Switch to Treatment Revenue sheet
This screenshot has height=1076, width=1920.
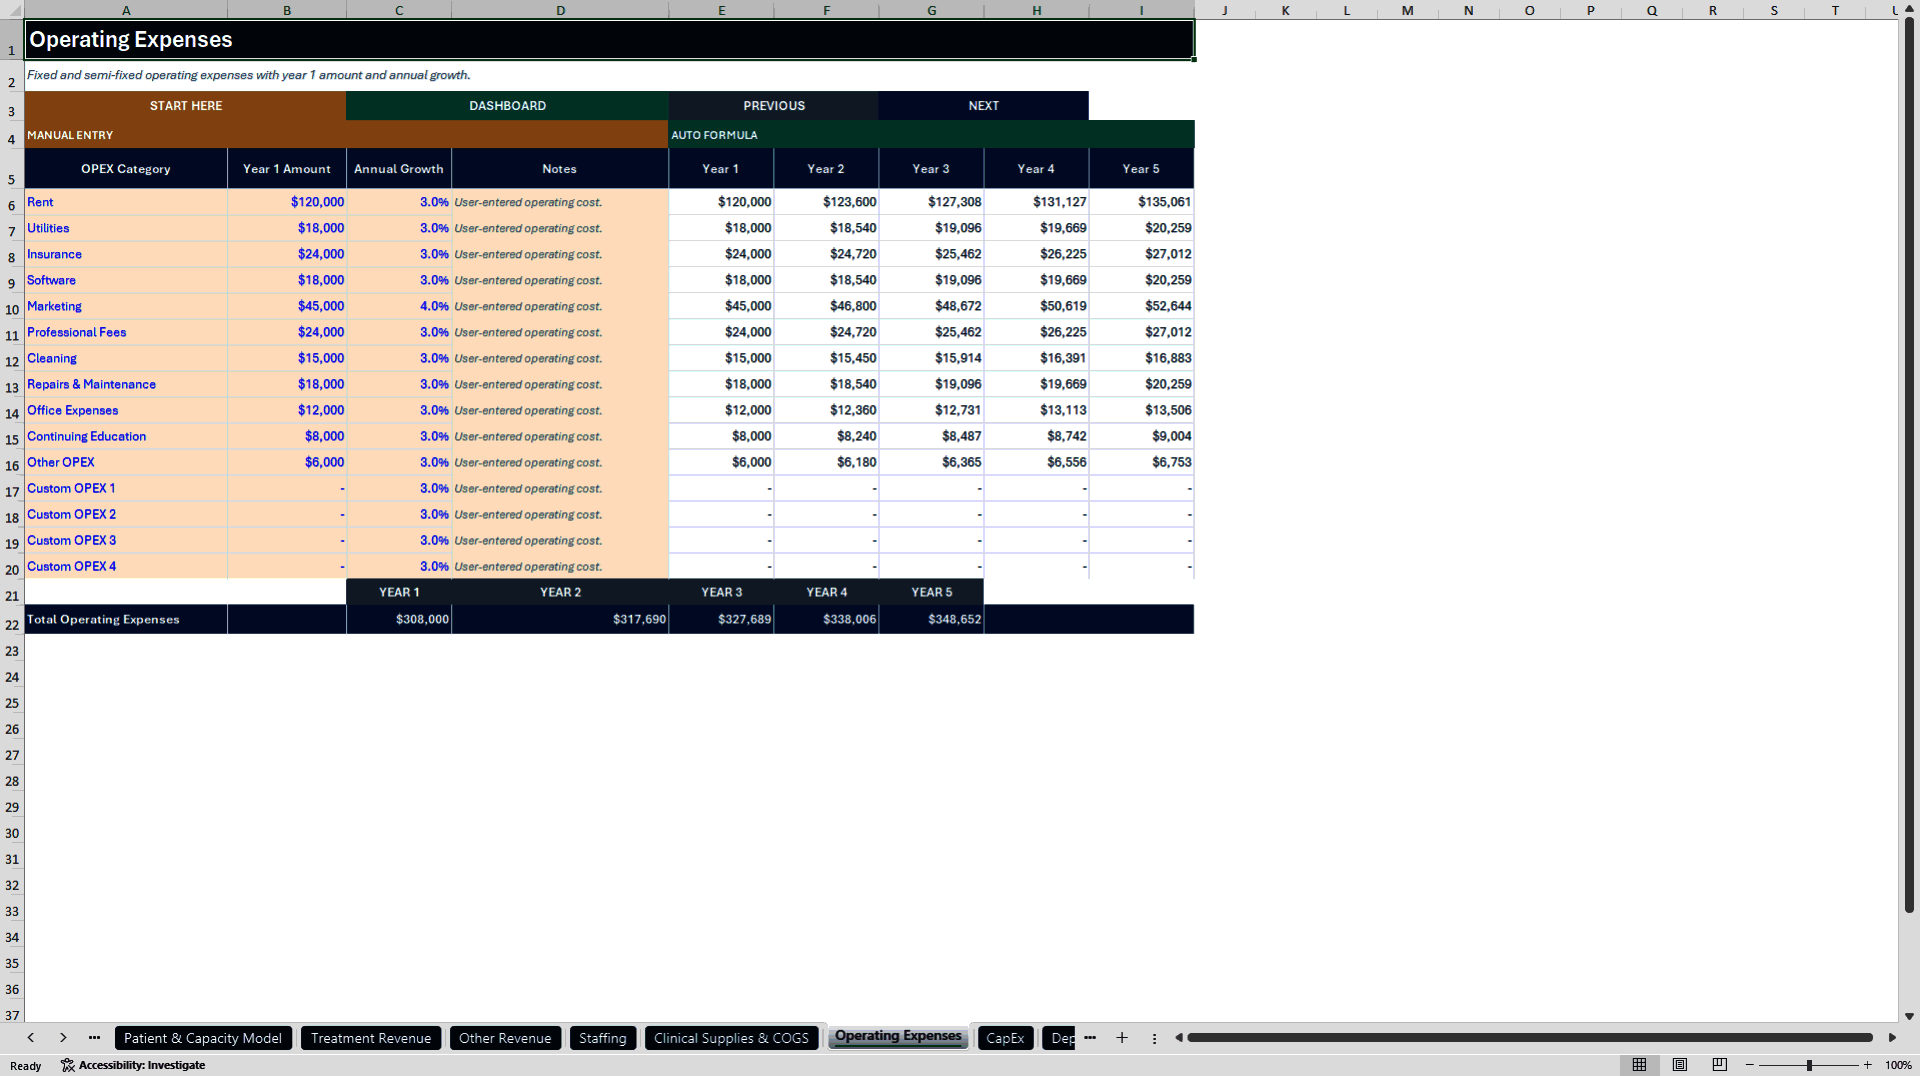click(371, 1038)
